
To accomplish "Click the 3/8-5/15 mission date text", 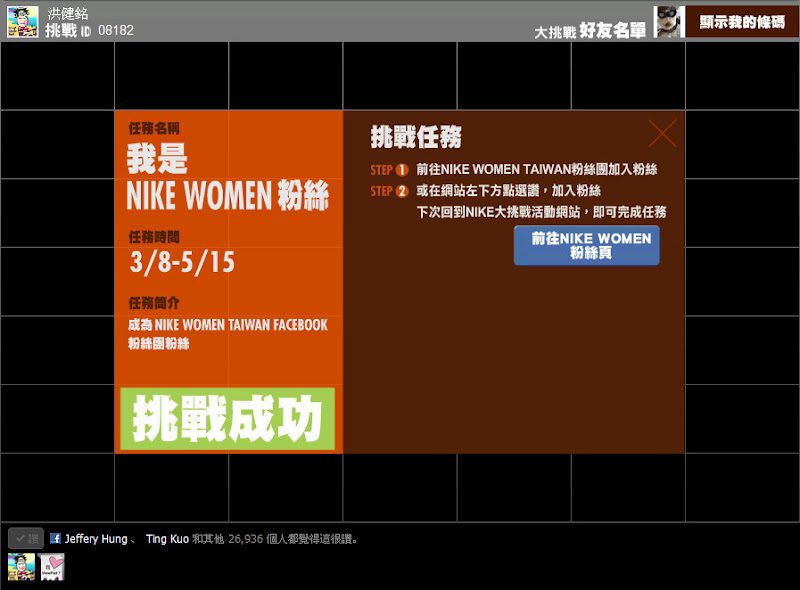I will point(182,262).
